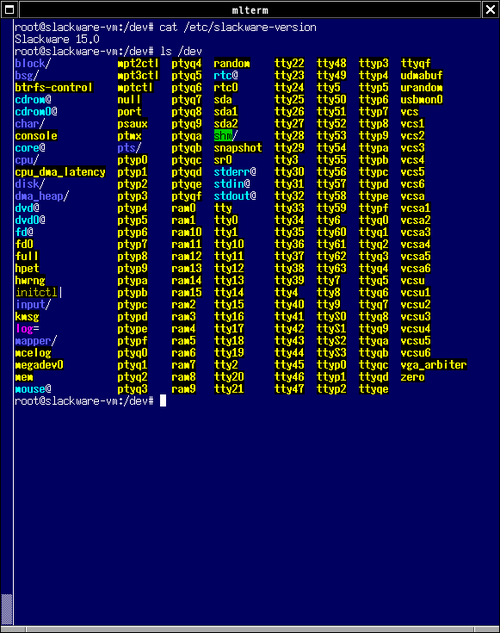Click the vertical scrollbar thumb at the bottom
This screenshot has height=633, width=500.
6,609
